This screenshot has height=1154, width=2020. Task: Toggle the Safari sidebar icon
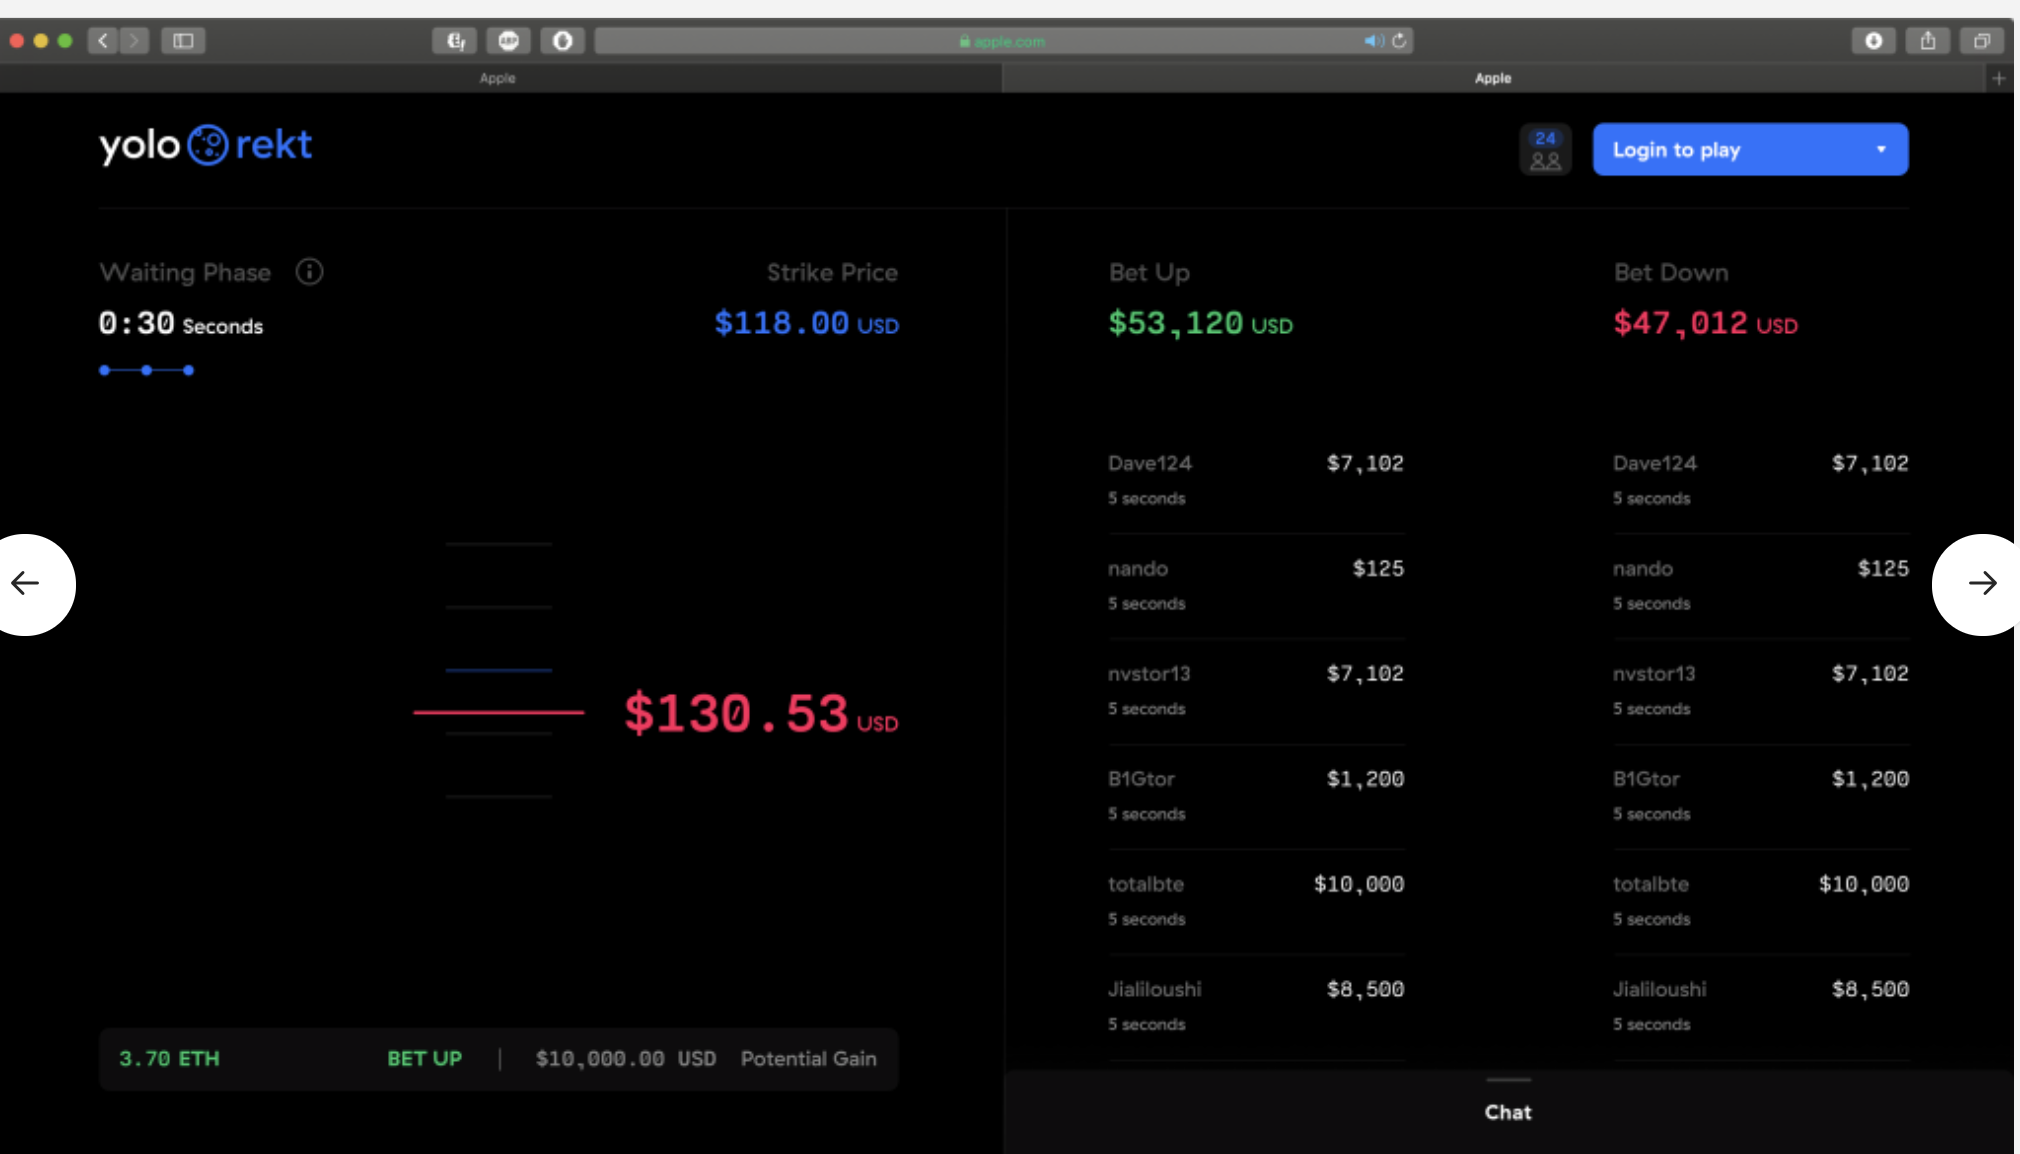click(x=183, y=41)
